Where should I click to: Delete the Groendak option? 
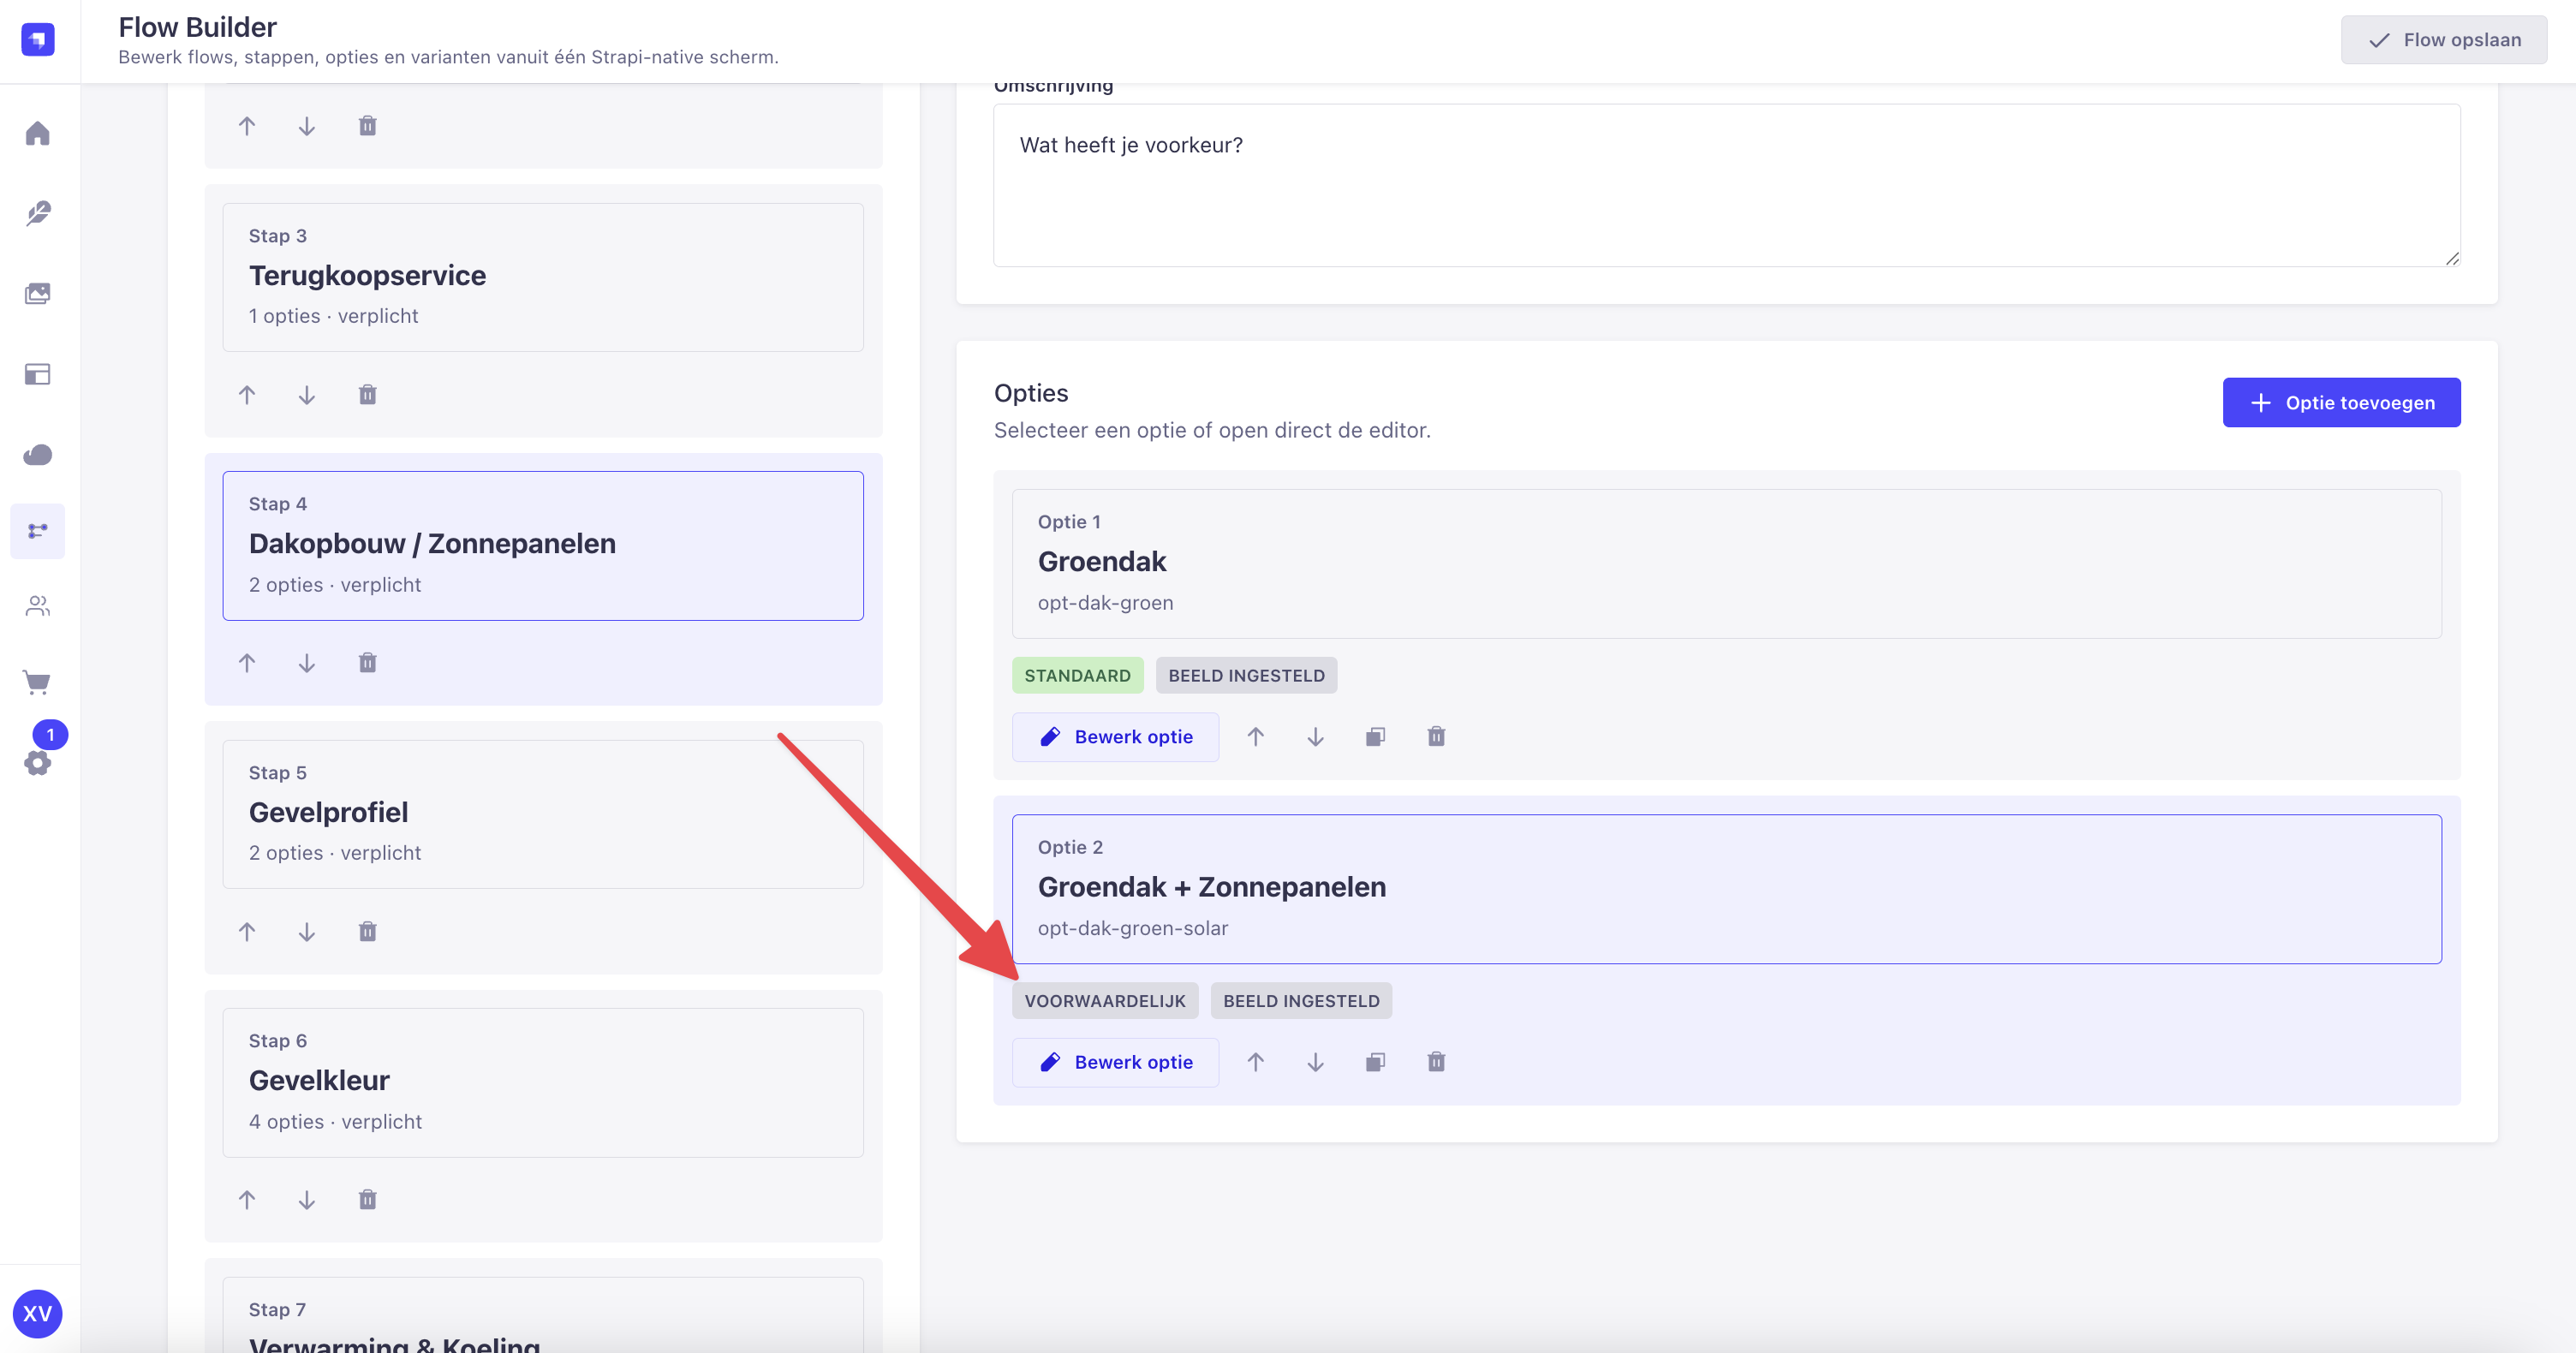click(x=1437, y=737)
